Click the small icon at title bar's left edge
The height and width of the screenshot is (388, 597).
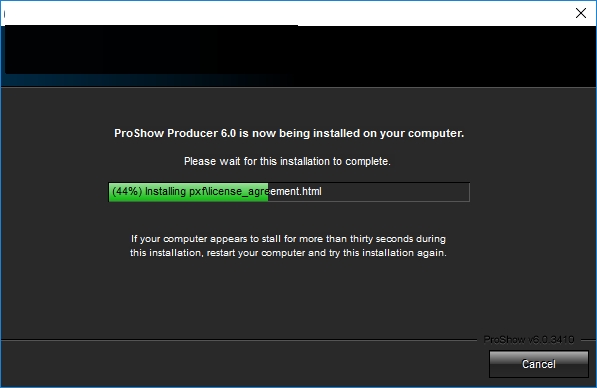[4, 14]
